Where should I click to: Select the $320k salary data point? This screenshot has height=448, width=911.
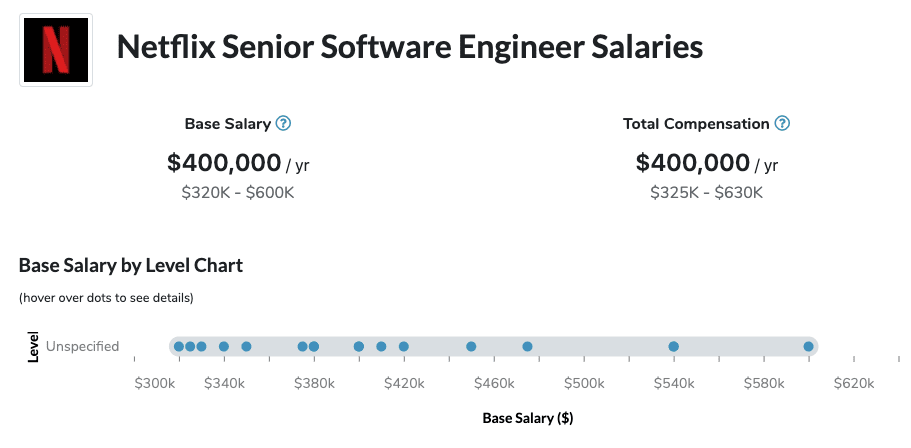pos(179,347)
